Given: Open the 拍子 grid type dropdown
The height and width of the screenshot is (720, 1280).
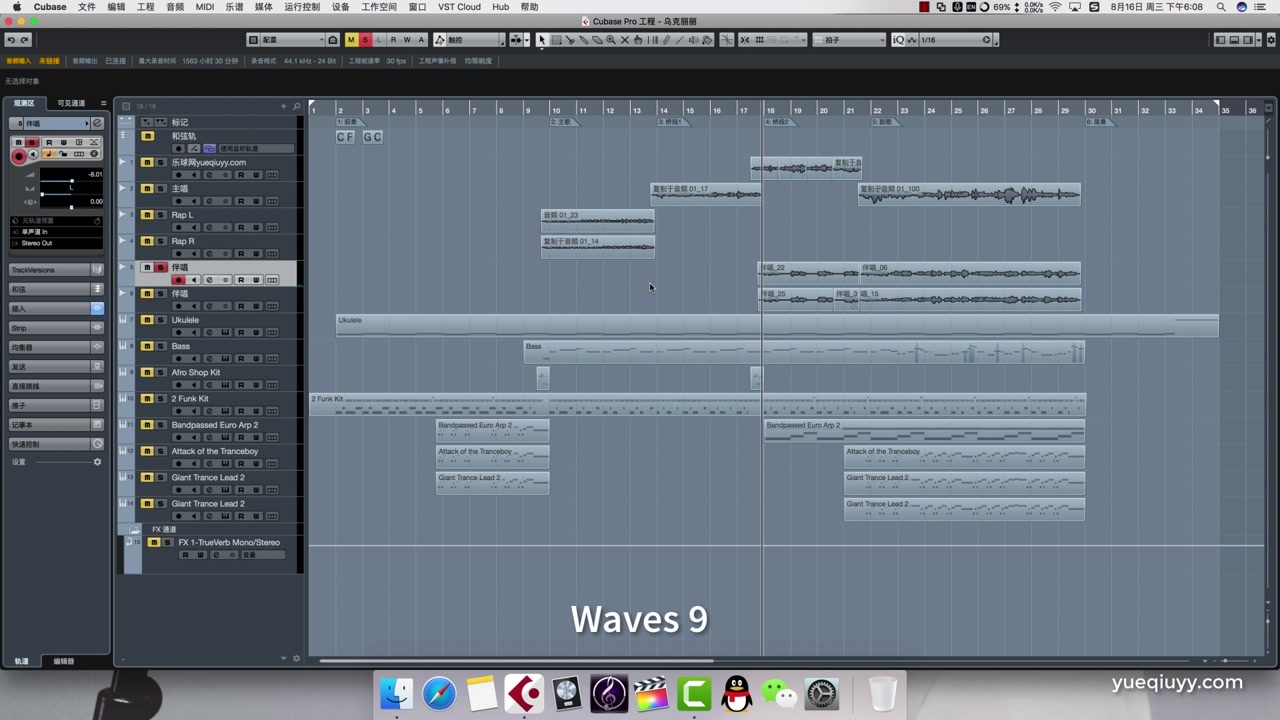Looking at the screenshot, I should 848,40.
